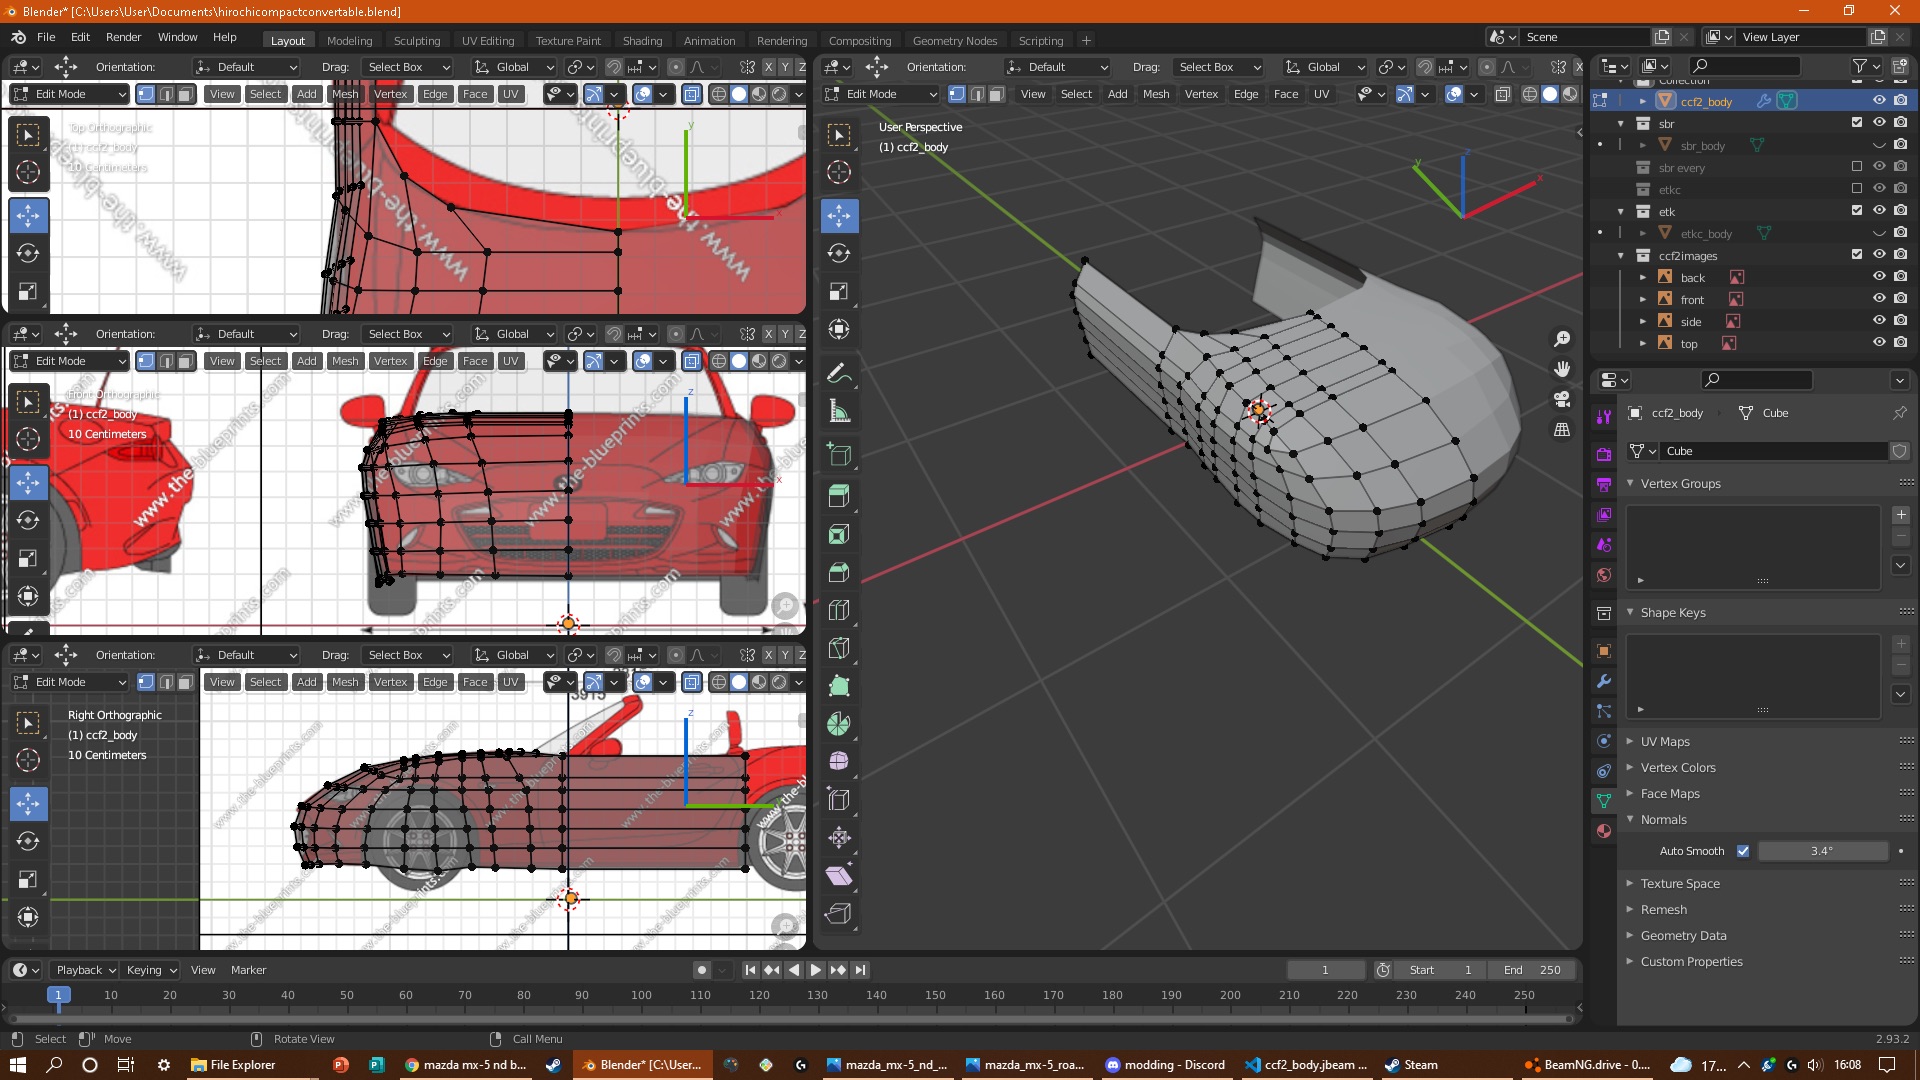Select the Spin tool

pyautogui.click(x=840, y=724)
